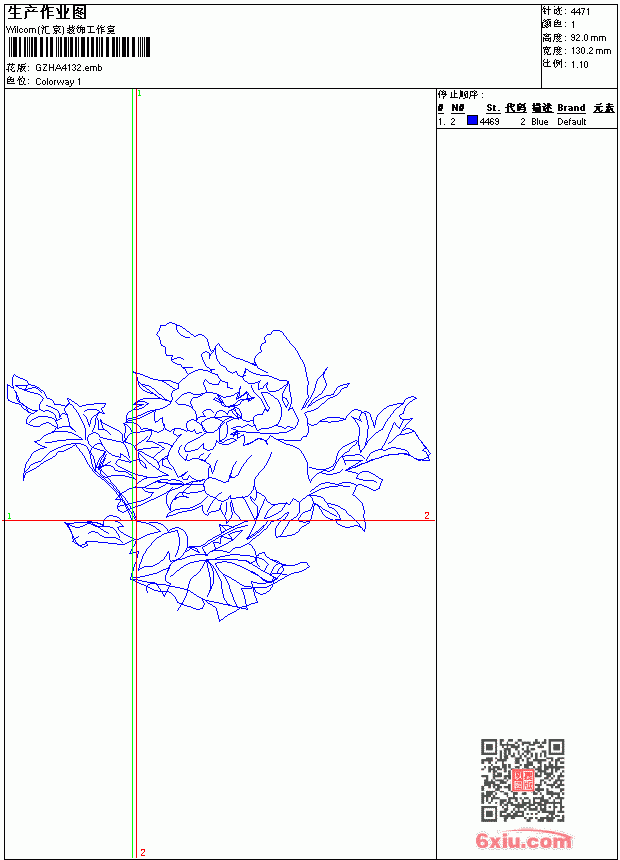The image size is (620, 860).
Task: Select the stitch count 4469 entry
Action: pos(489,121)
